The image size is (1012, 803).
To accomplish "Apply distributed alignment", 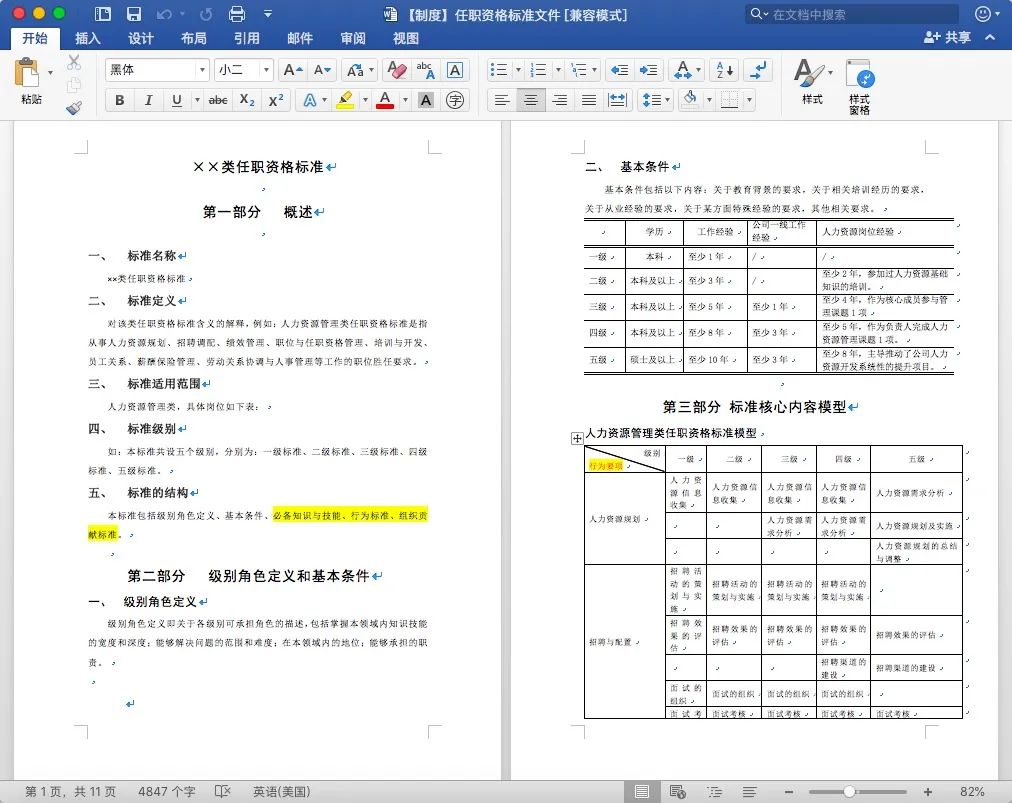I will [618, 100].
